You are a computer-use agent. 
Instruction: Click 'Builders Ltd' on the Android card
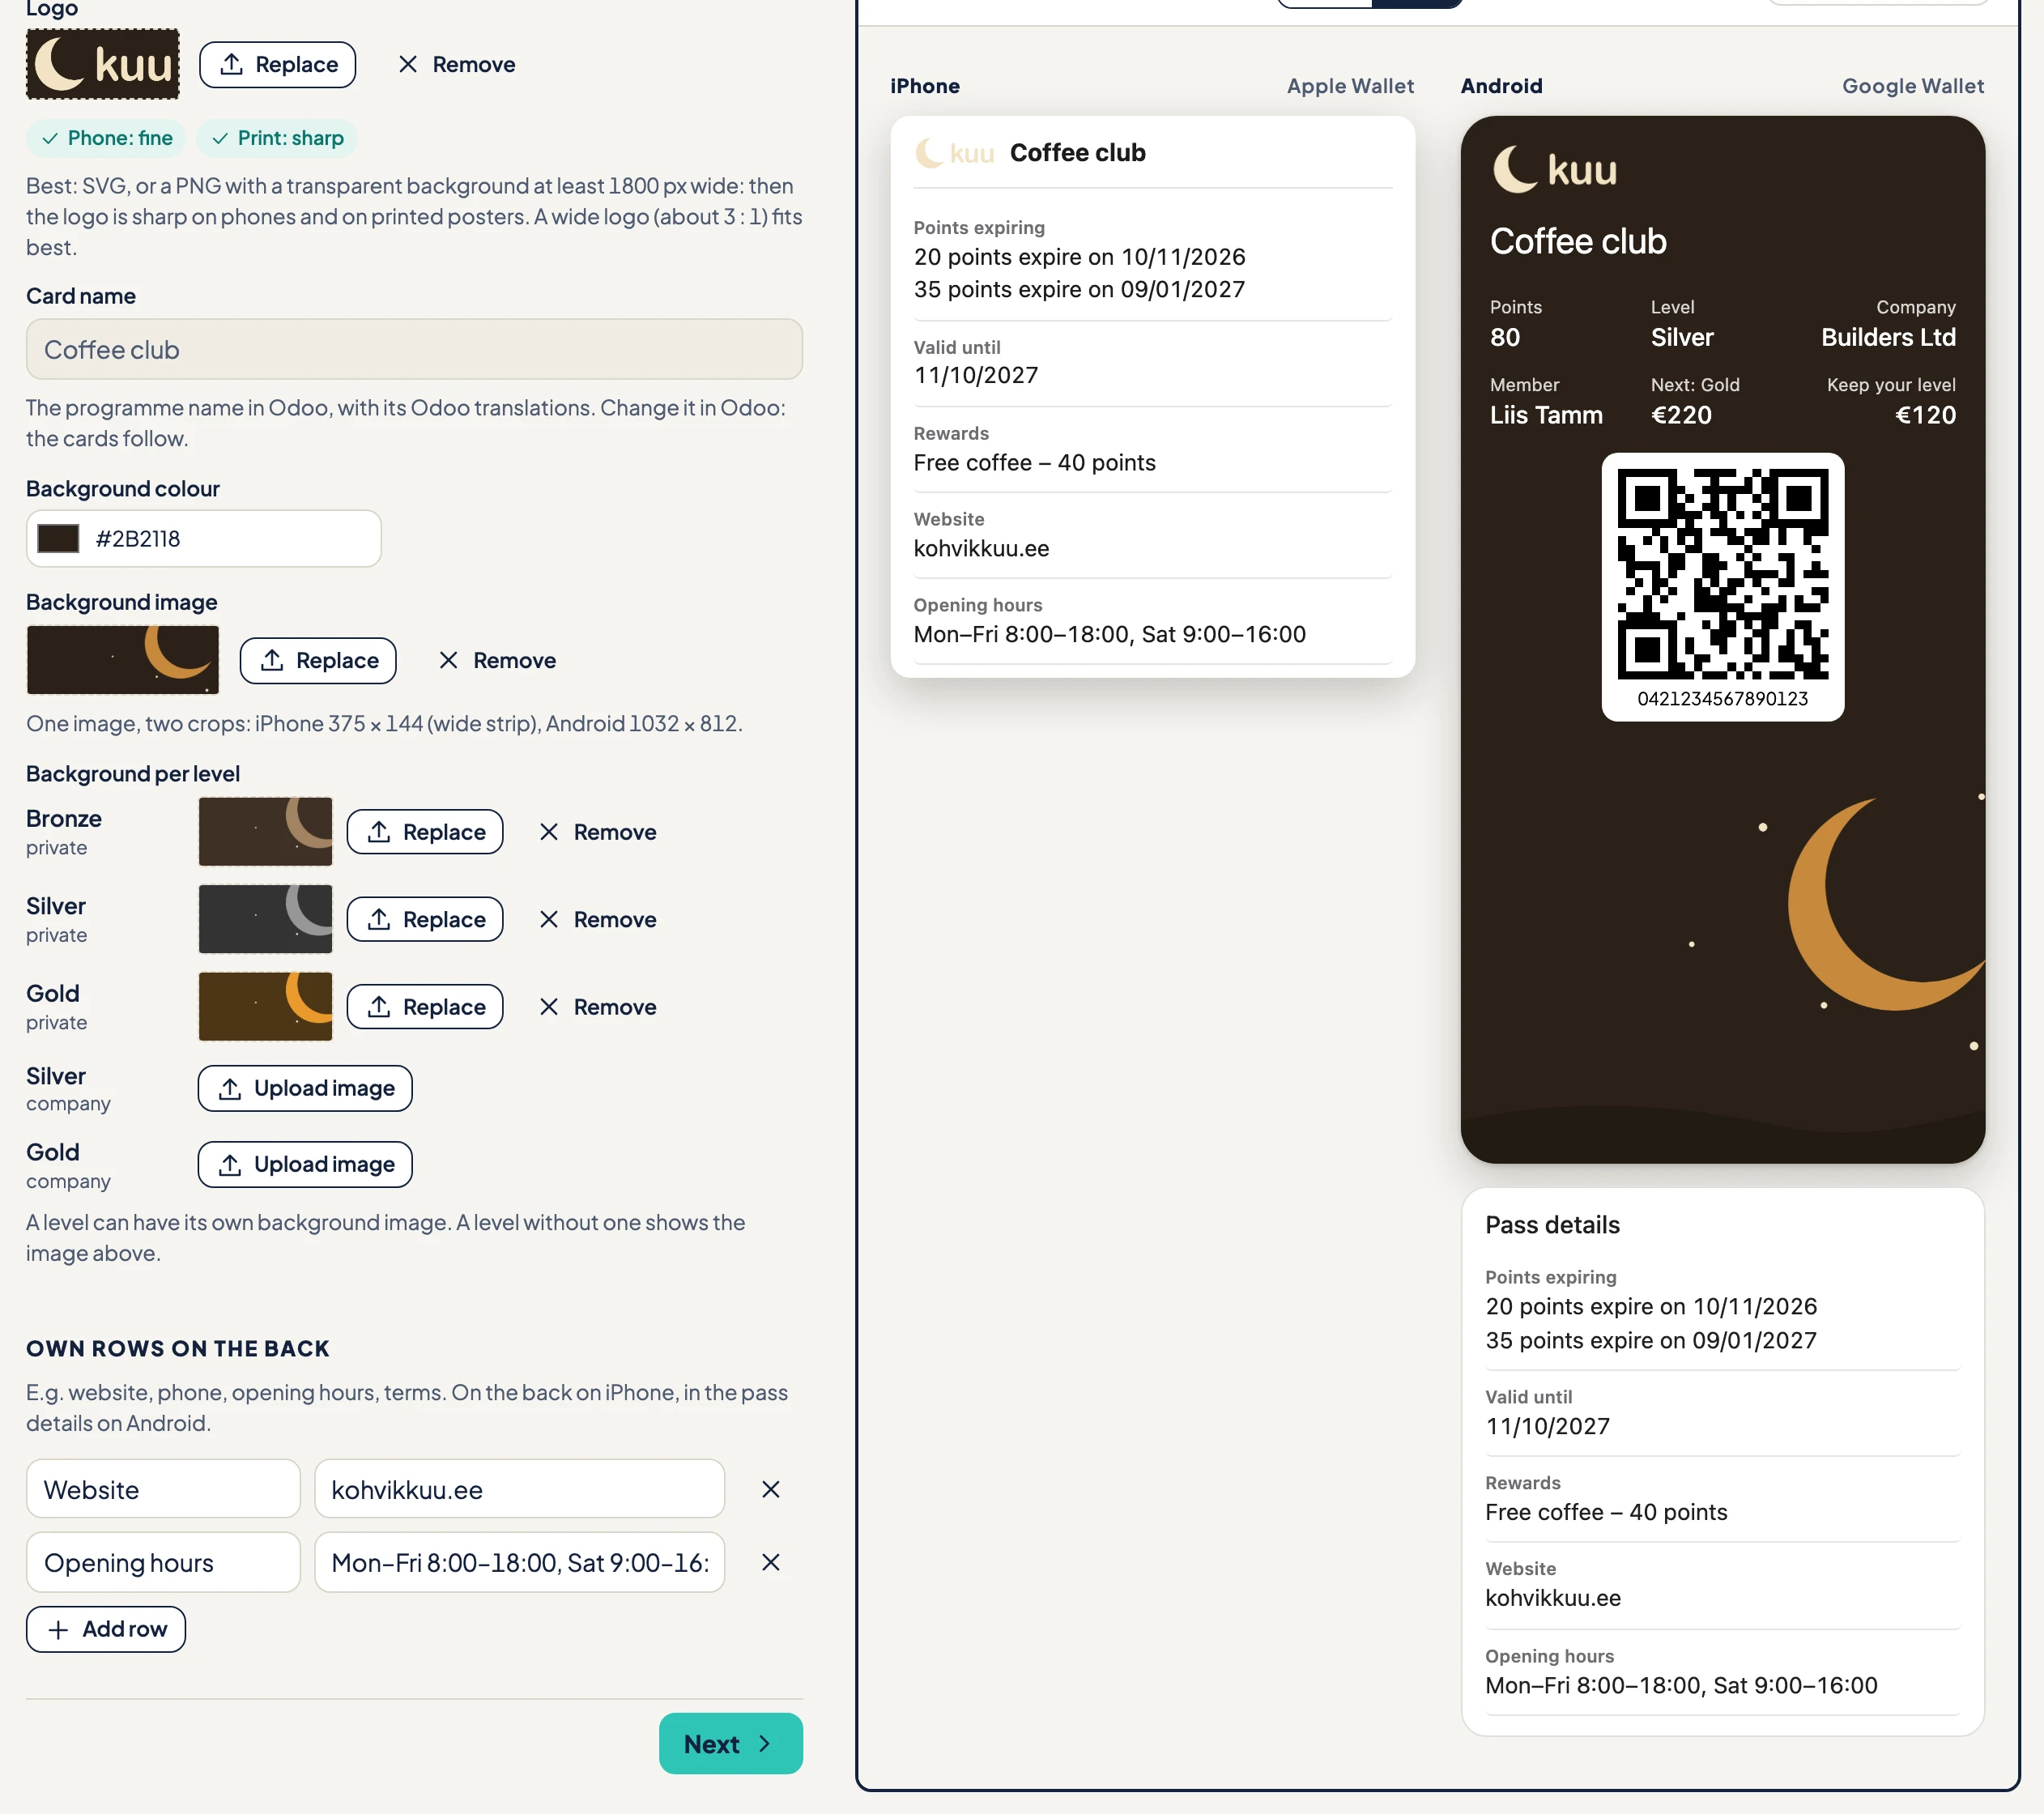tap(1888, 337)
